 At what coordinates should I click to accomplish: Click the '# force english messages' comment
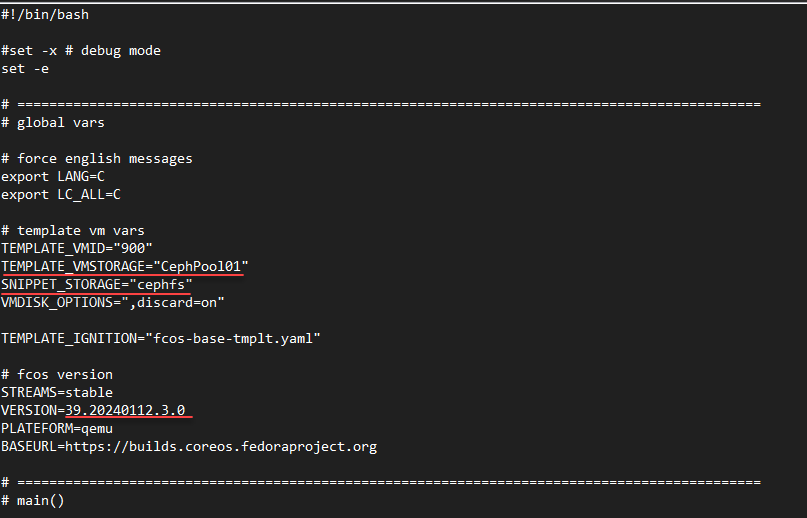[x=97, y=158]
